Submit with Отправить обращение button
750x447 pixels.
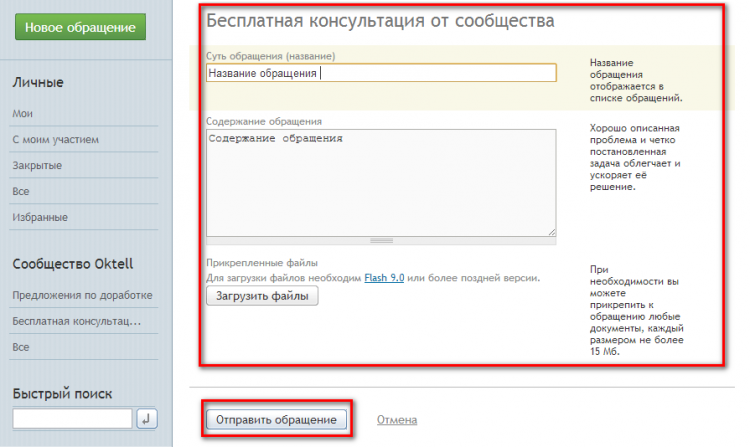278,420
